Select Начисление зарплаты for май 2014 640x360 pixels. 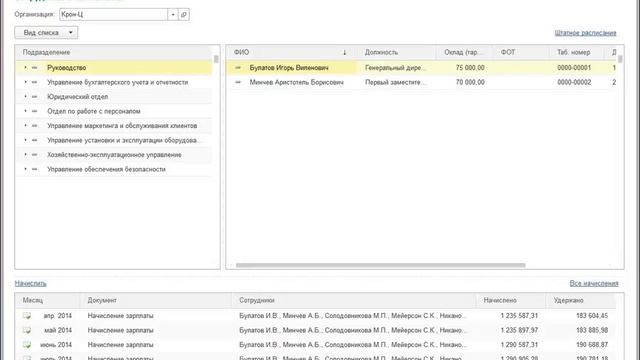click(120, 330)
